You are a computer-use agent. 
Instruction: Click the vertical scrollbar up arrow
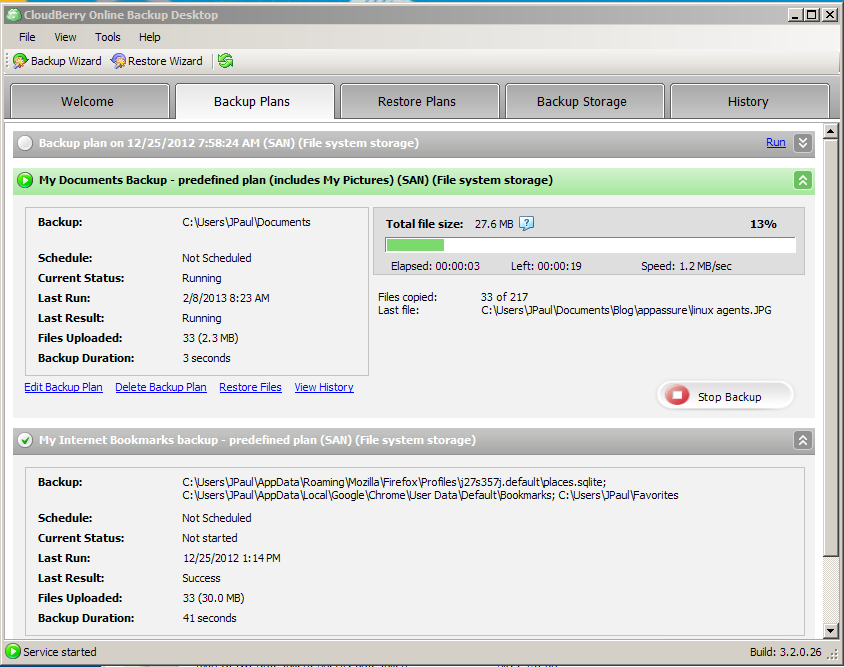tap(831, 131)
